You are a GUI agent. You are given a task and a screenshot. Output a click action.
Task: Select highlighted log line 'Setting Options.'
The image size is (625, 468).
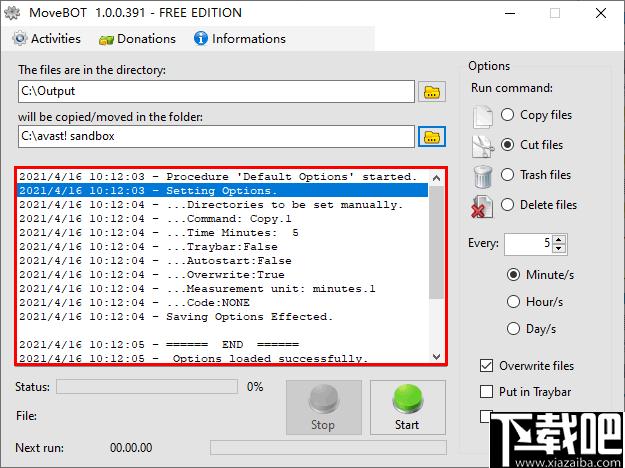click(x=223, y=191)
